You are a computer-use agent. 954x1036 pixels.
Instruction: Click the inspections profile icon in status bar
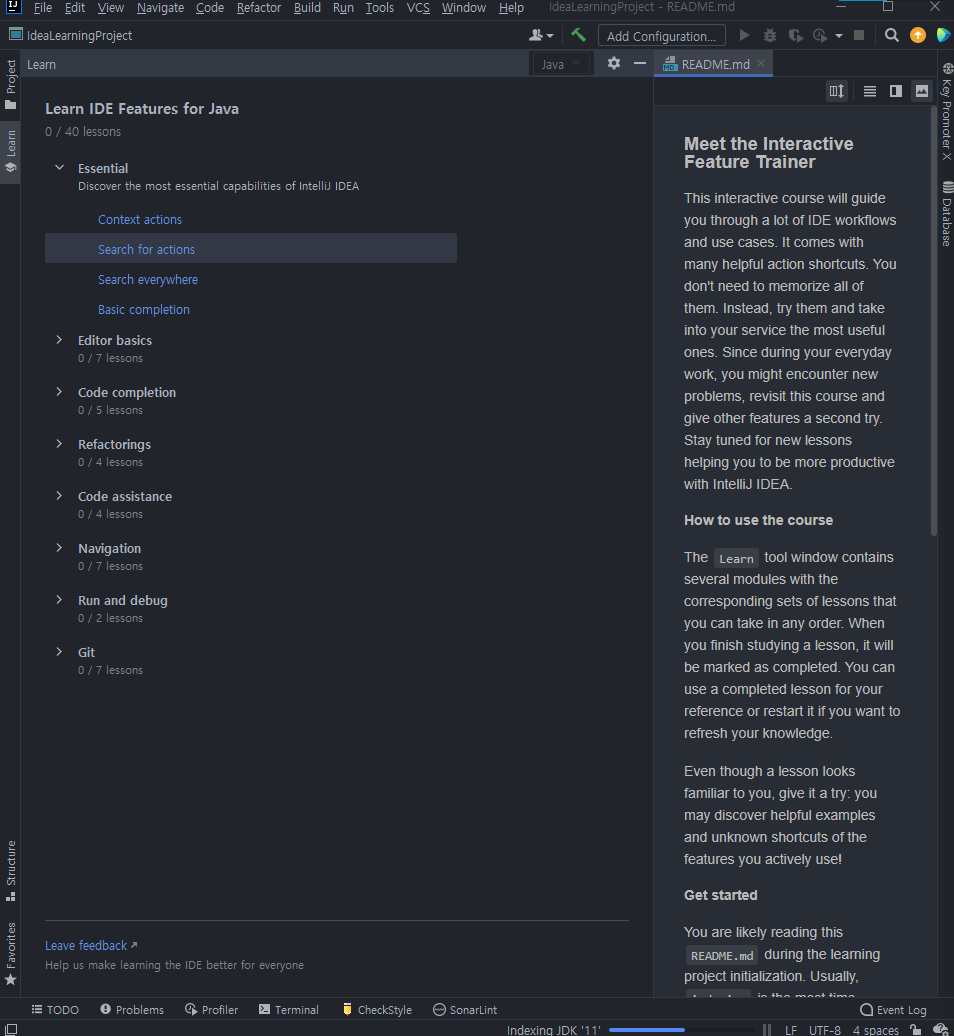click(x=940, y=1029)
